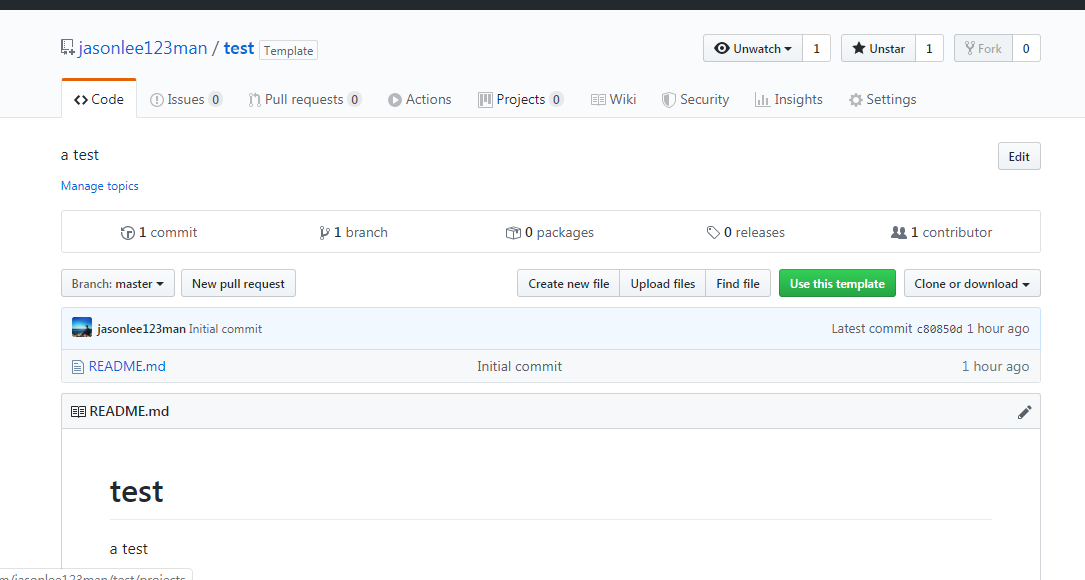Click the Template badge label
Image resolution: width=1085 pixels, height=580 pixels.
click(x=289, y=51)
